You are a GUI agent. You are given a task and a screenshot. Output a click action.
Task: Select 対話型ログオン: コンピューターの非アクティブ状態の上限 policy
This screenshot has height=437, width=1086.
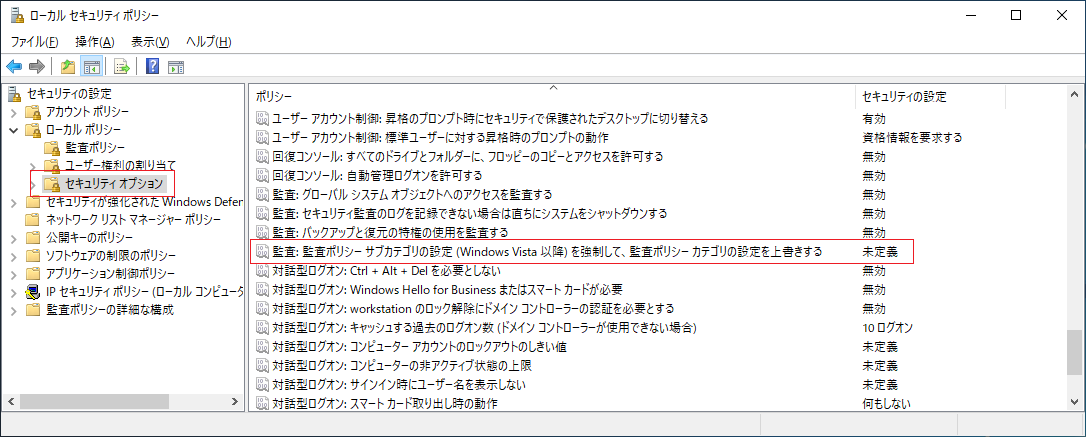(x=402, y=365)
